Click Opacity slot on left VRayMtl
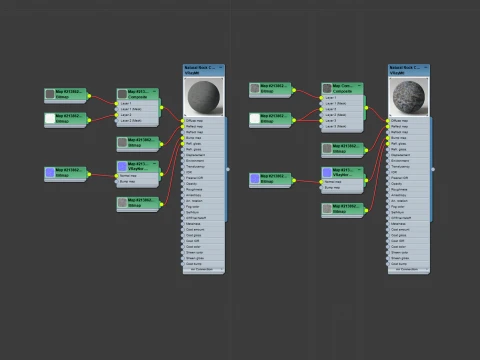 pos(204,184)
